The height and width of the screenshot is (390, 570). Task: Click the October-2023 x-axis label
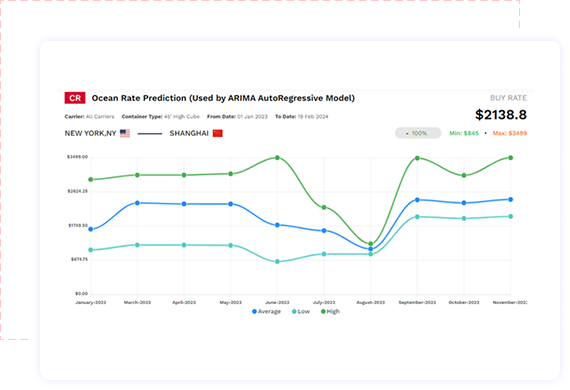click(x=464, y=302)
